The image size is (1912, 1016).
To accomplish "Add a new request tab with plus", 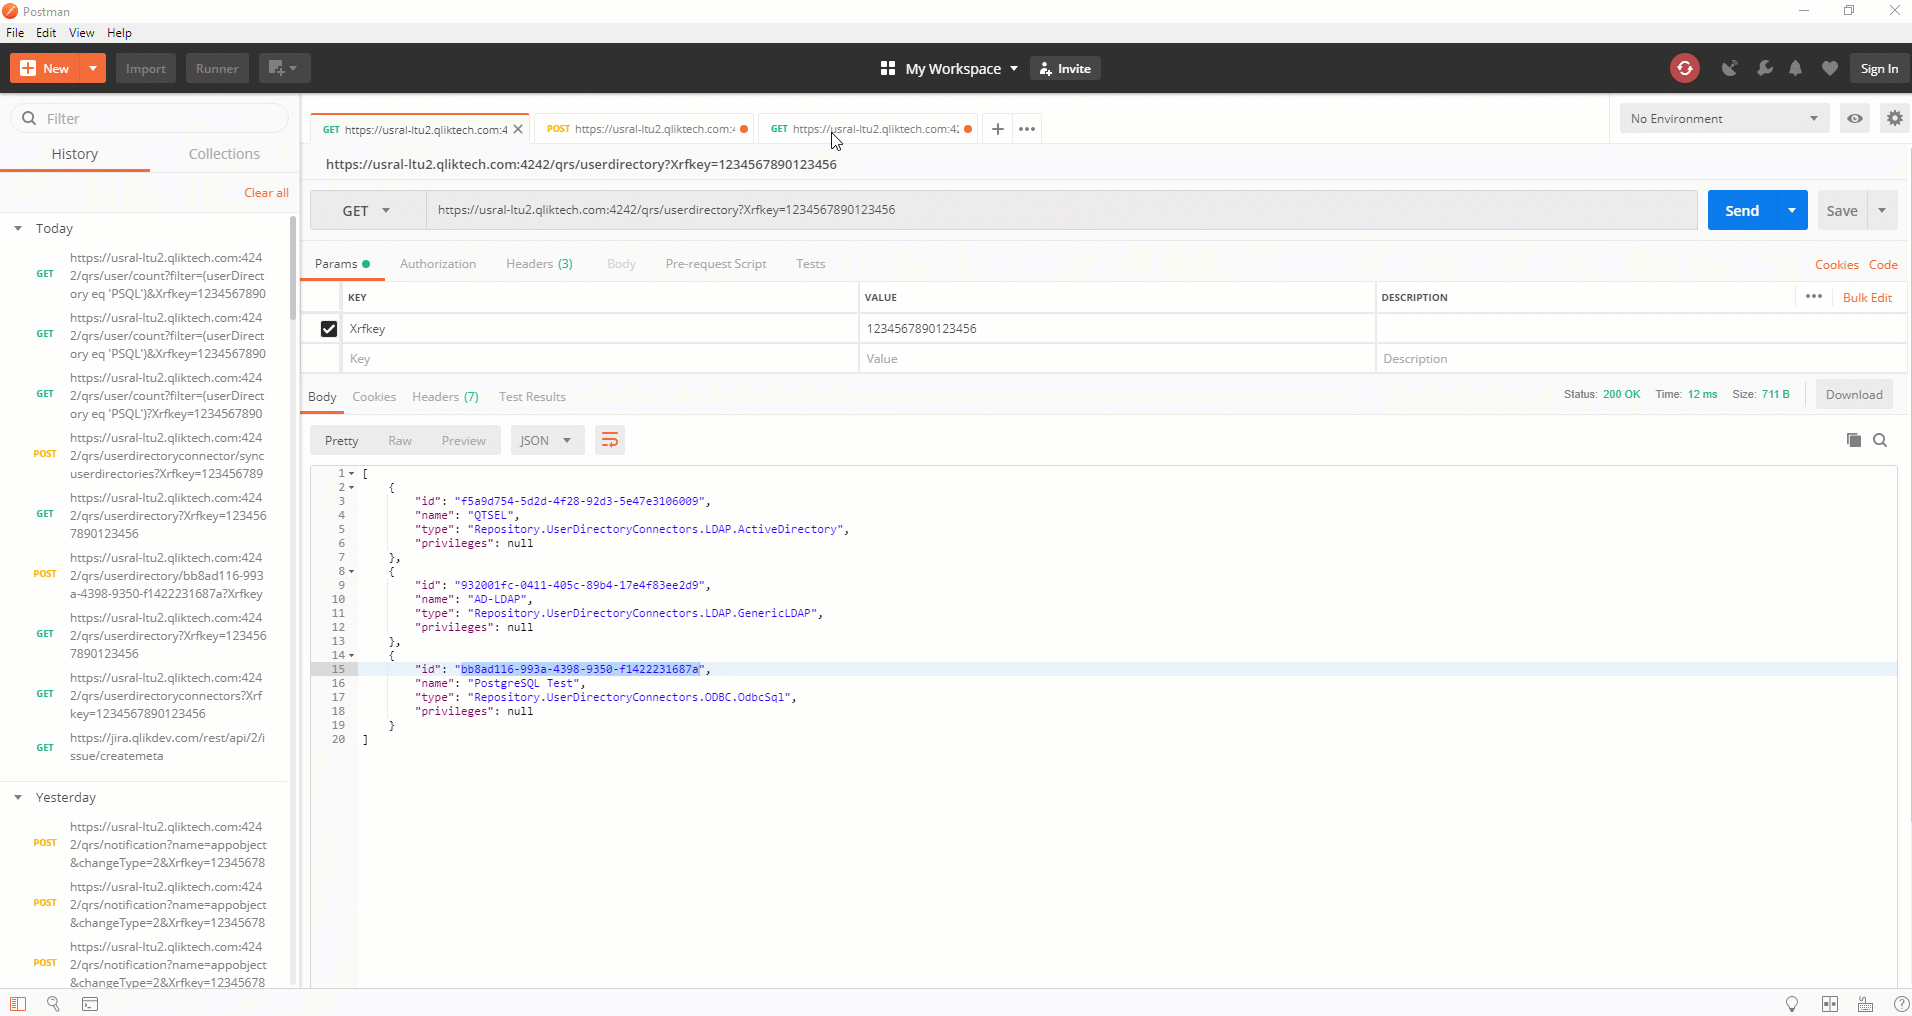I will coord(997,129).
